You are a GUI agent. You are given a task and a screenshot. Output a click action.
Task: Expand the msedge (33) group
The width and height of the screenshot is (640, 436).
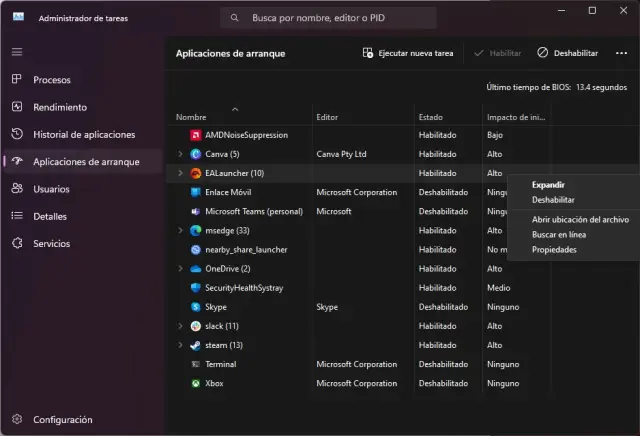[x=180, y=230]
